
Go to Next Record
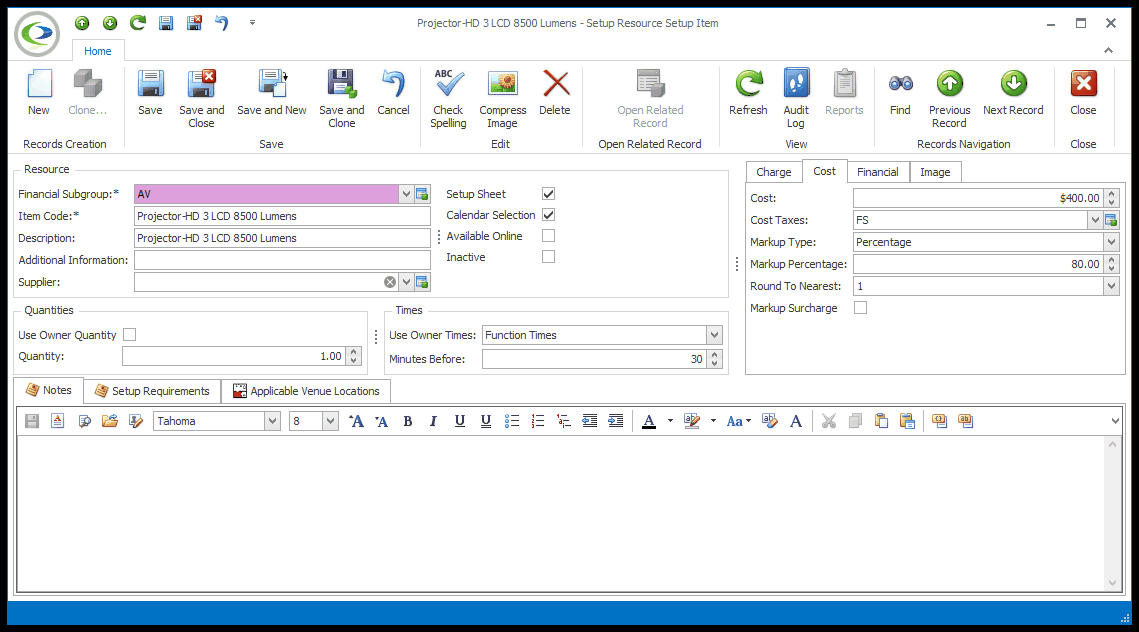(1013, 93)
